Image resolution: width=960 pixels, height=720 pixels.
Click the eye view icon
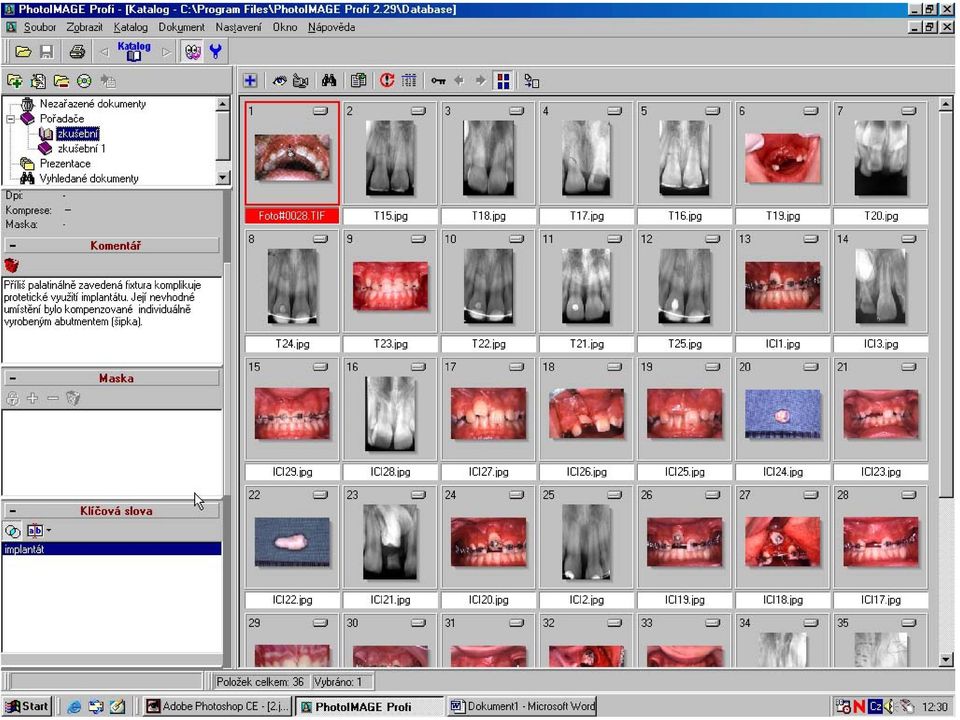point(279,81)
